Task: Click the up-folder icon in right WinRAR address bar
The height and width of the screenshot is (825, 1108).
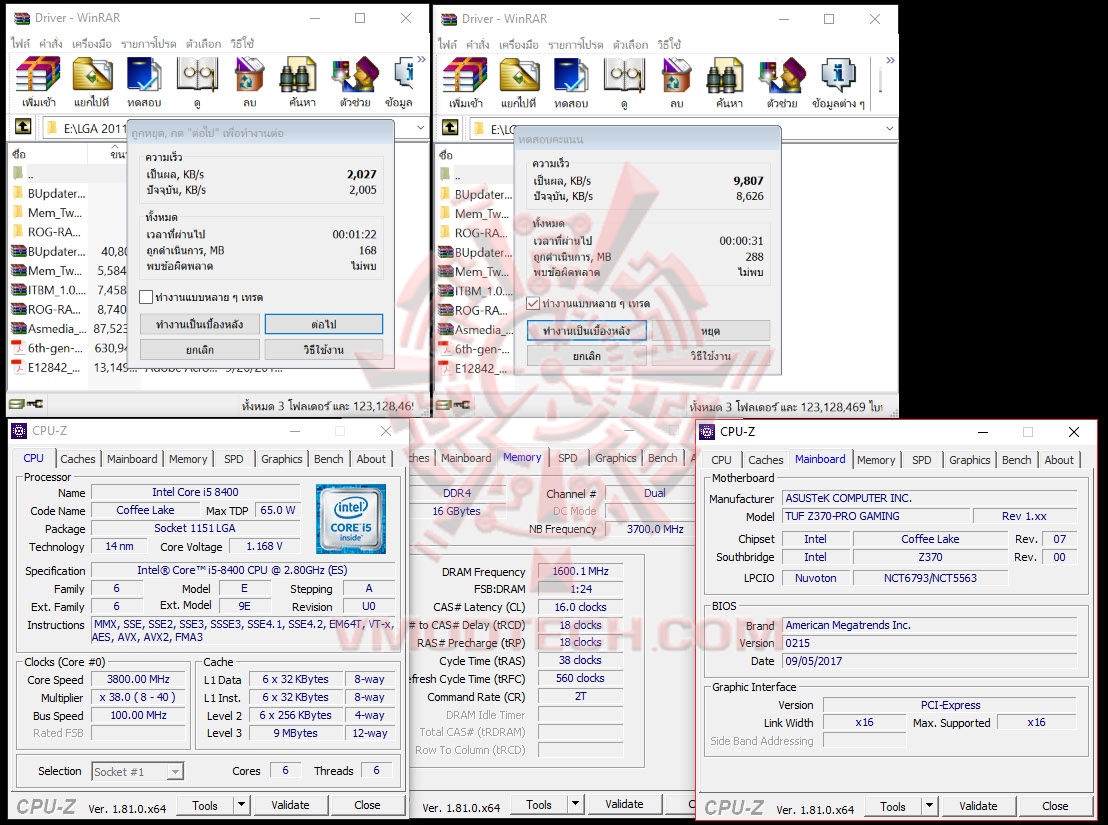Action: [x=450, y=127]
